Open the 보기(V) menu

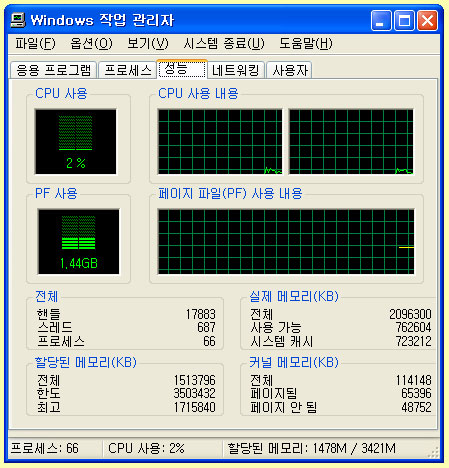point(148,44)
